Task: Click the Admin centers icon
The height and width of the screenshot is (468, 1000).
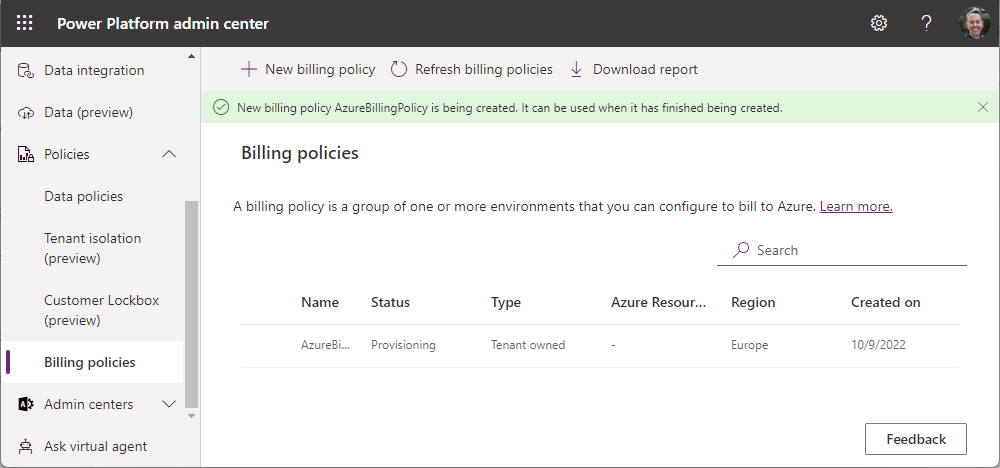Action: [x=26, y=404]
